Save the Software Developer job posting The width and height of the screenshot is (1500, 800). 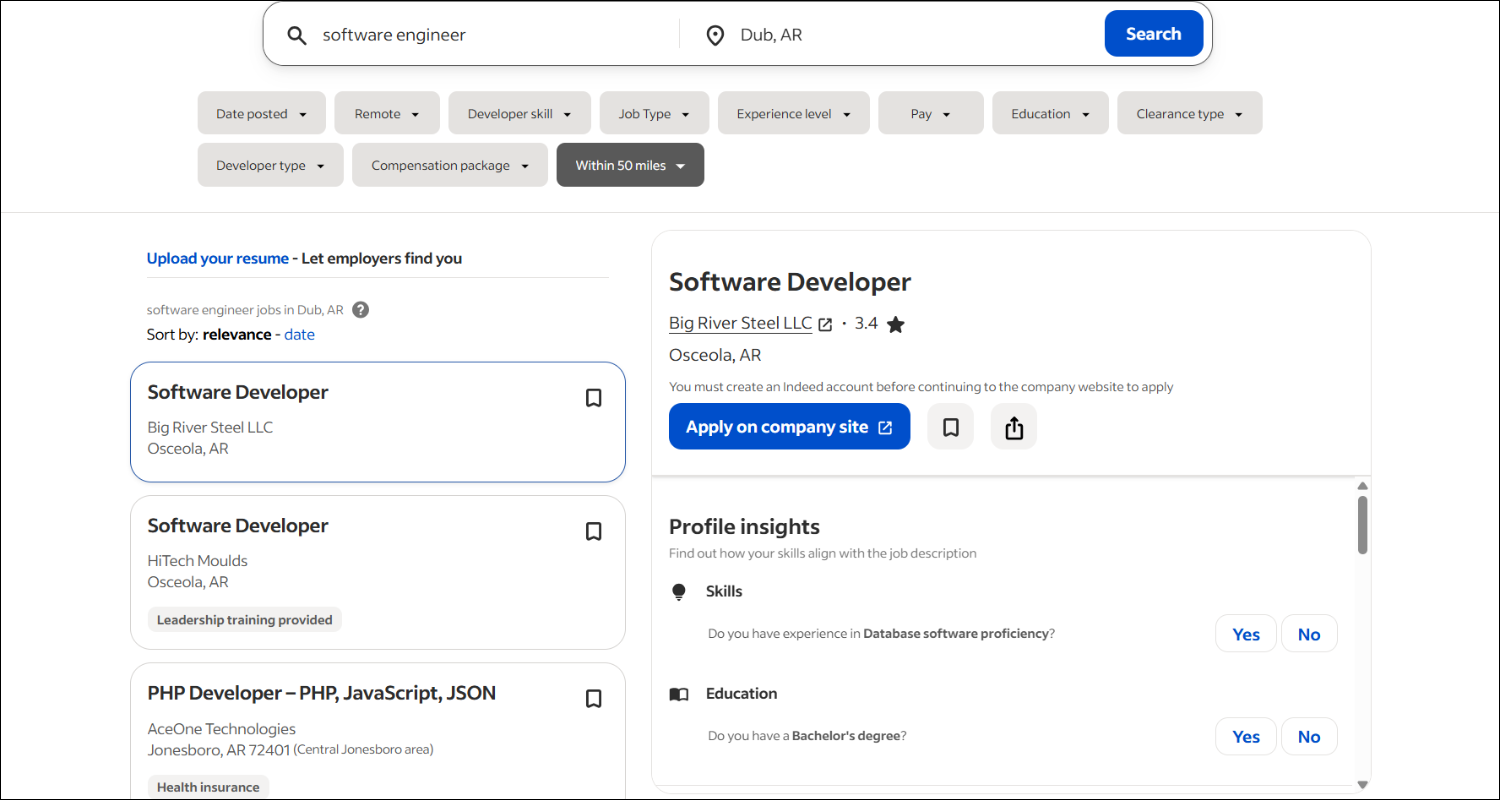(949, 426)
